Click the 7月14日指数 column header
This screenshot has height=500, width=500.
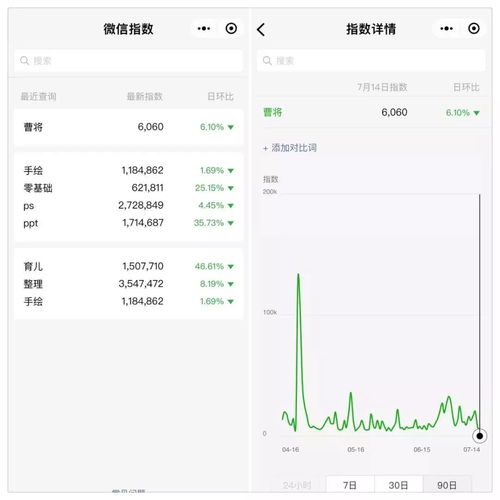(382, 87)
